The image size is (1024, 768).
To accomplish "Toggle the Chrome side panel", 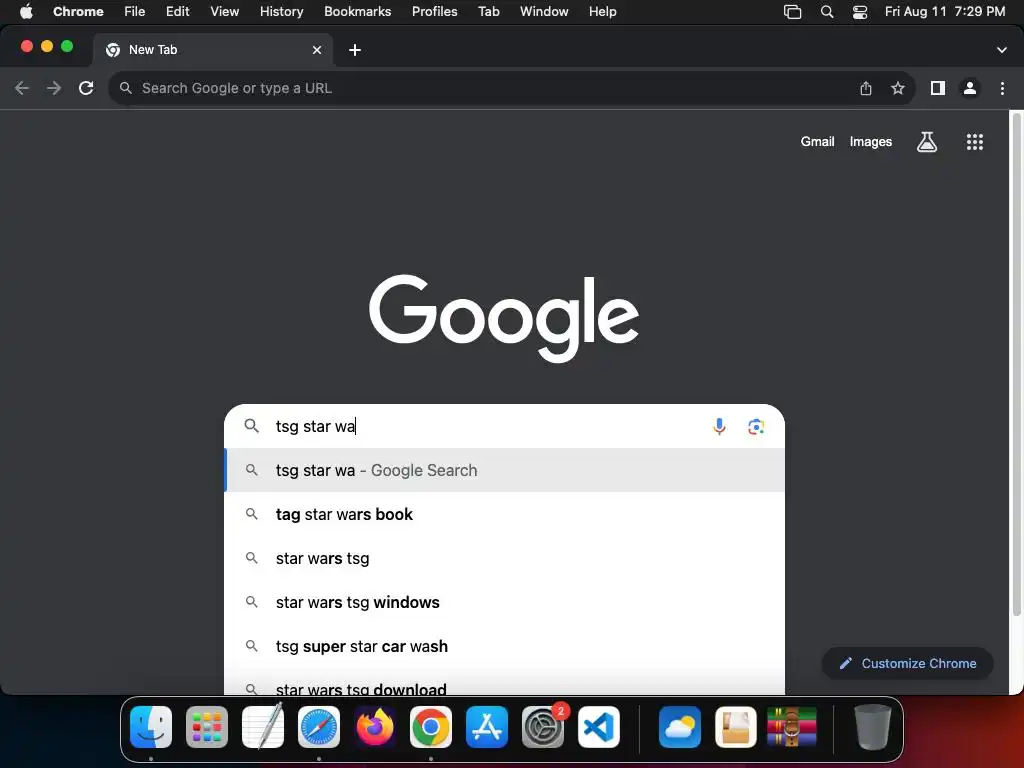I will (938, 88).
